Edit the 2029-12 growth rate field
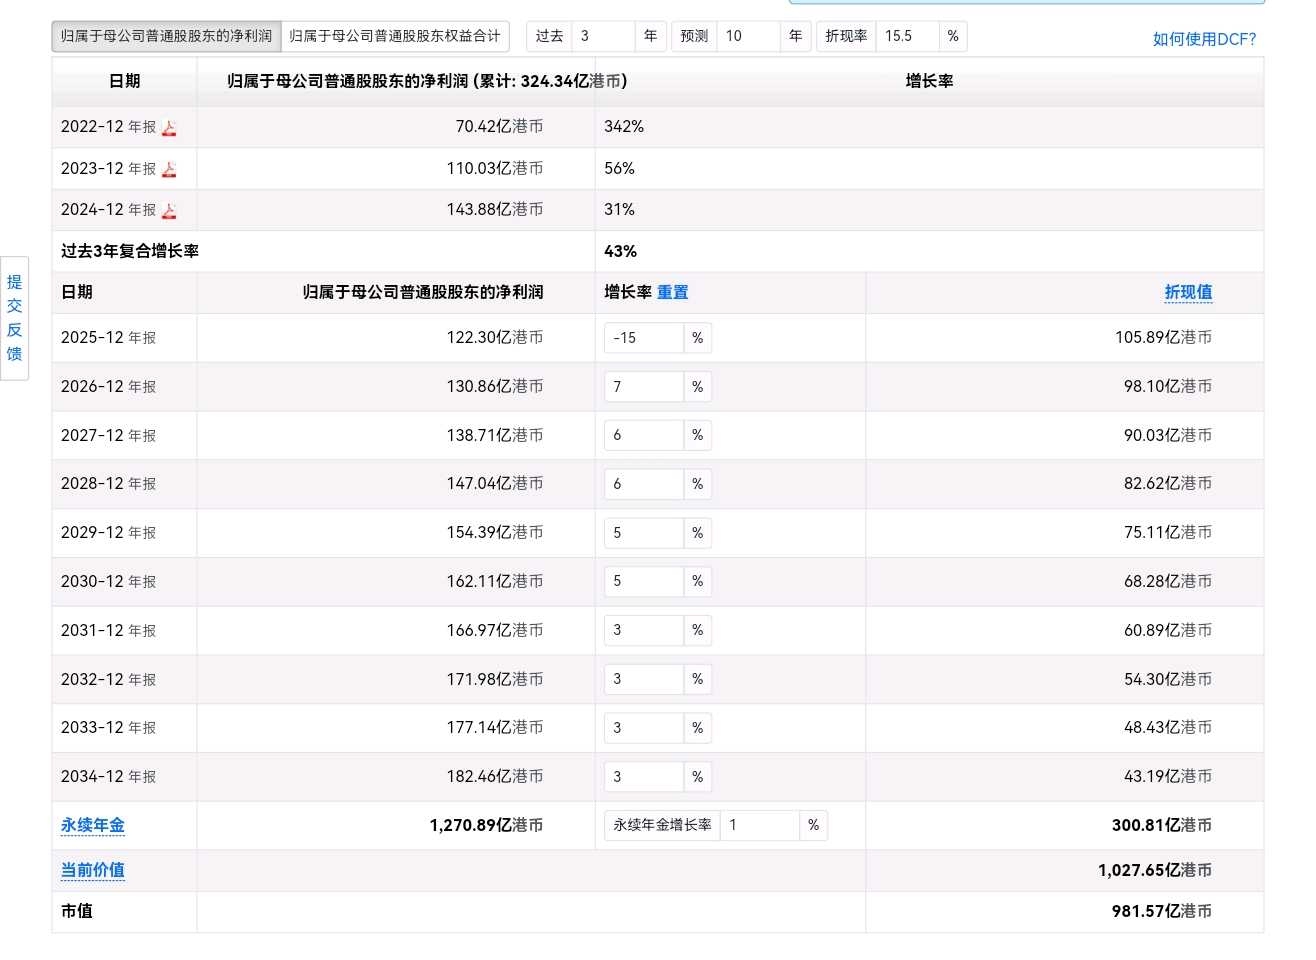This screenshot has width=1316, height=960. (x=644, y=533)
